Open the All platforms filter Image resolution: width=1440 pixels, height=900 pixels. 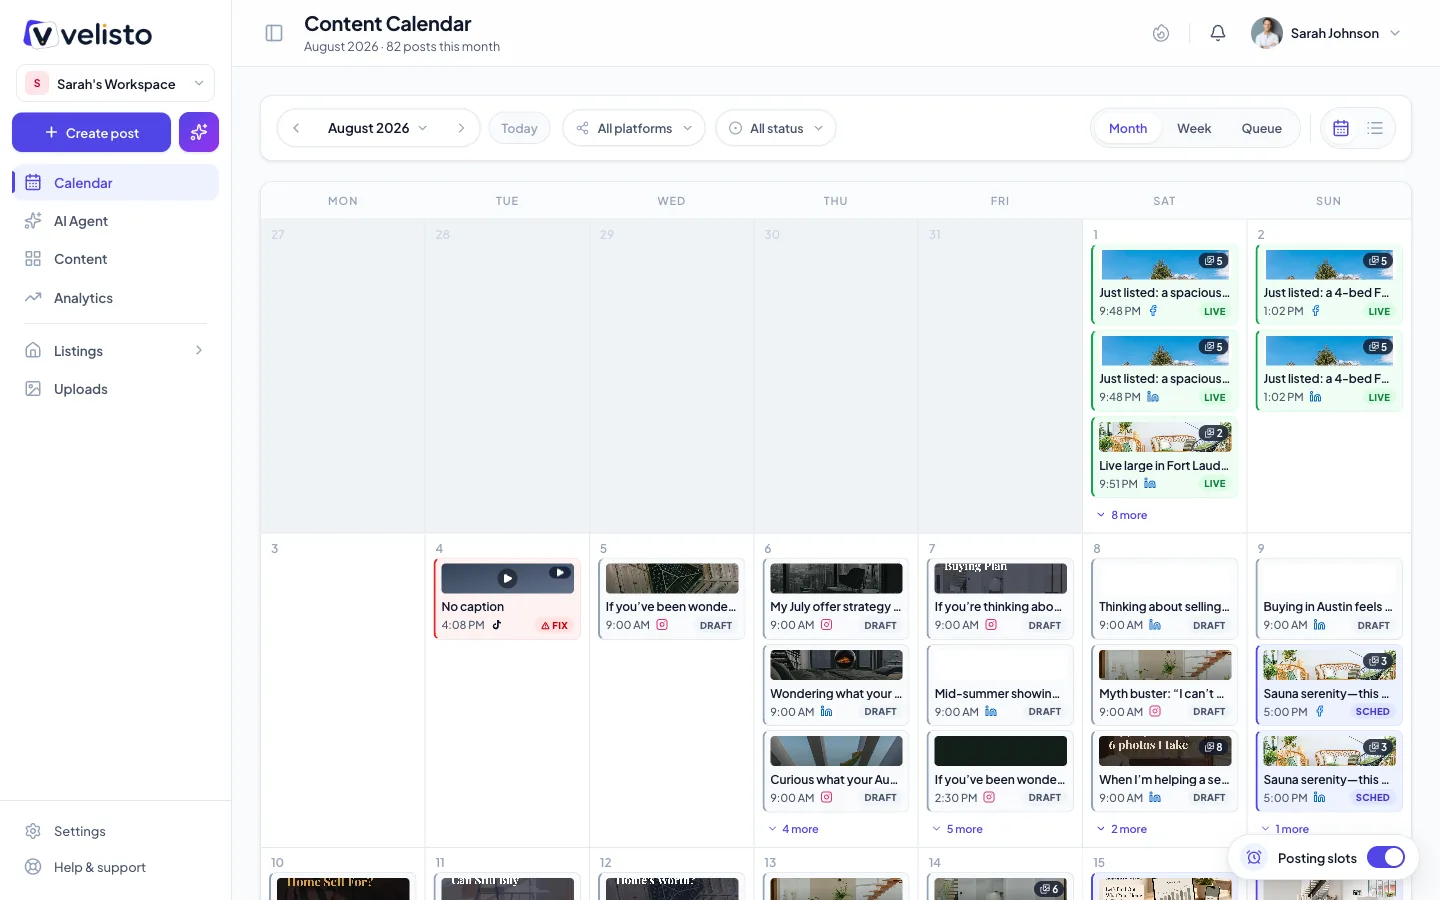click(634, 128)
